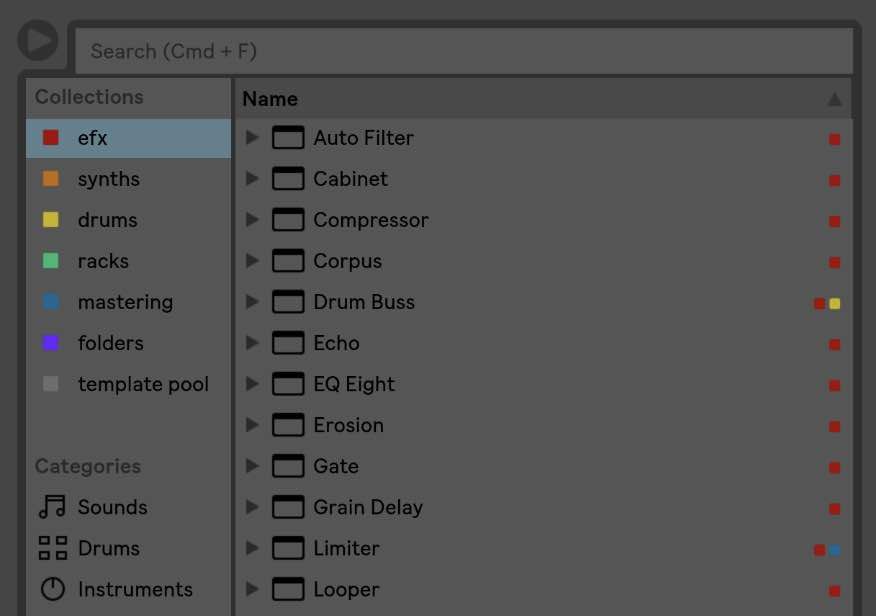Click the purple folders color swatch
Viewport: 876px width, 616px height.
click(x=51, y=343)
